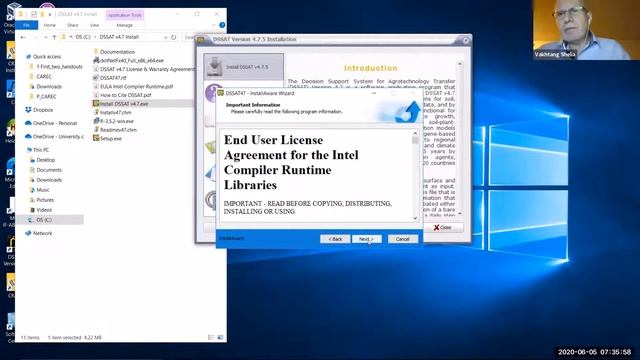The height and width of the screenshot is (360, 640).
Task: Select EULA Intel Compiler Runtime.pdf
Action: pyautogui.click(x=136, y=87)
